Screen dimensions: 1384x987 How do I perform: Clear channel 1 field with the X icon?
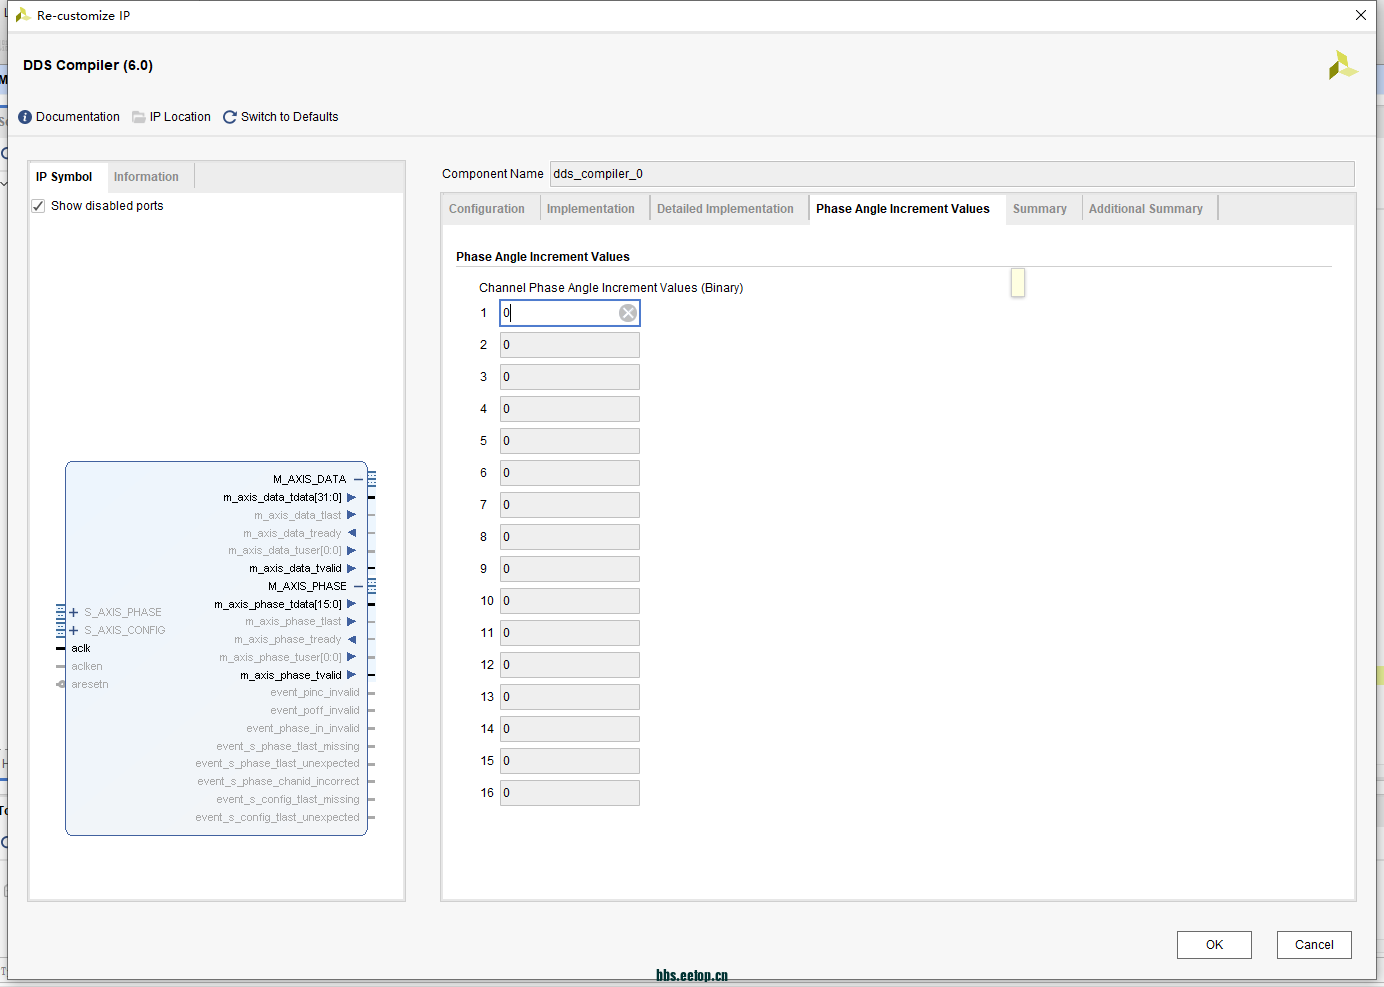[628, 313]
